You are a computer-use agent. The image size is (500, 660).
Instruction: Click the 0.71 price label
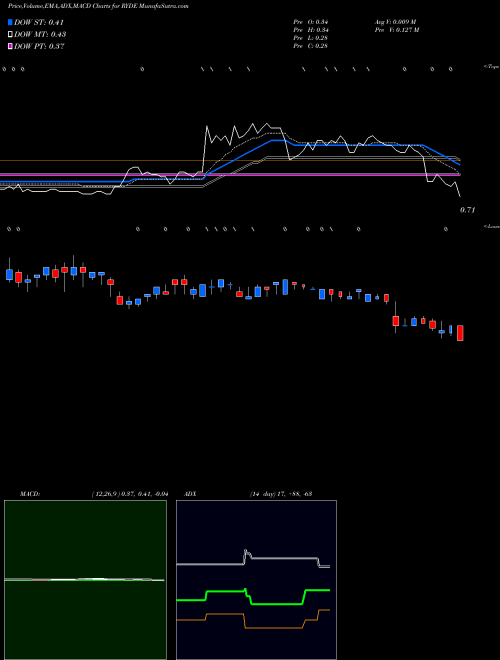click(467, 210)
